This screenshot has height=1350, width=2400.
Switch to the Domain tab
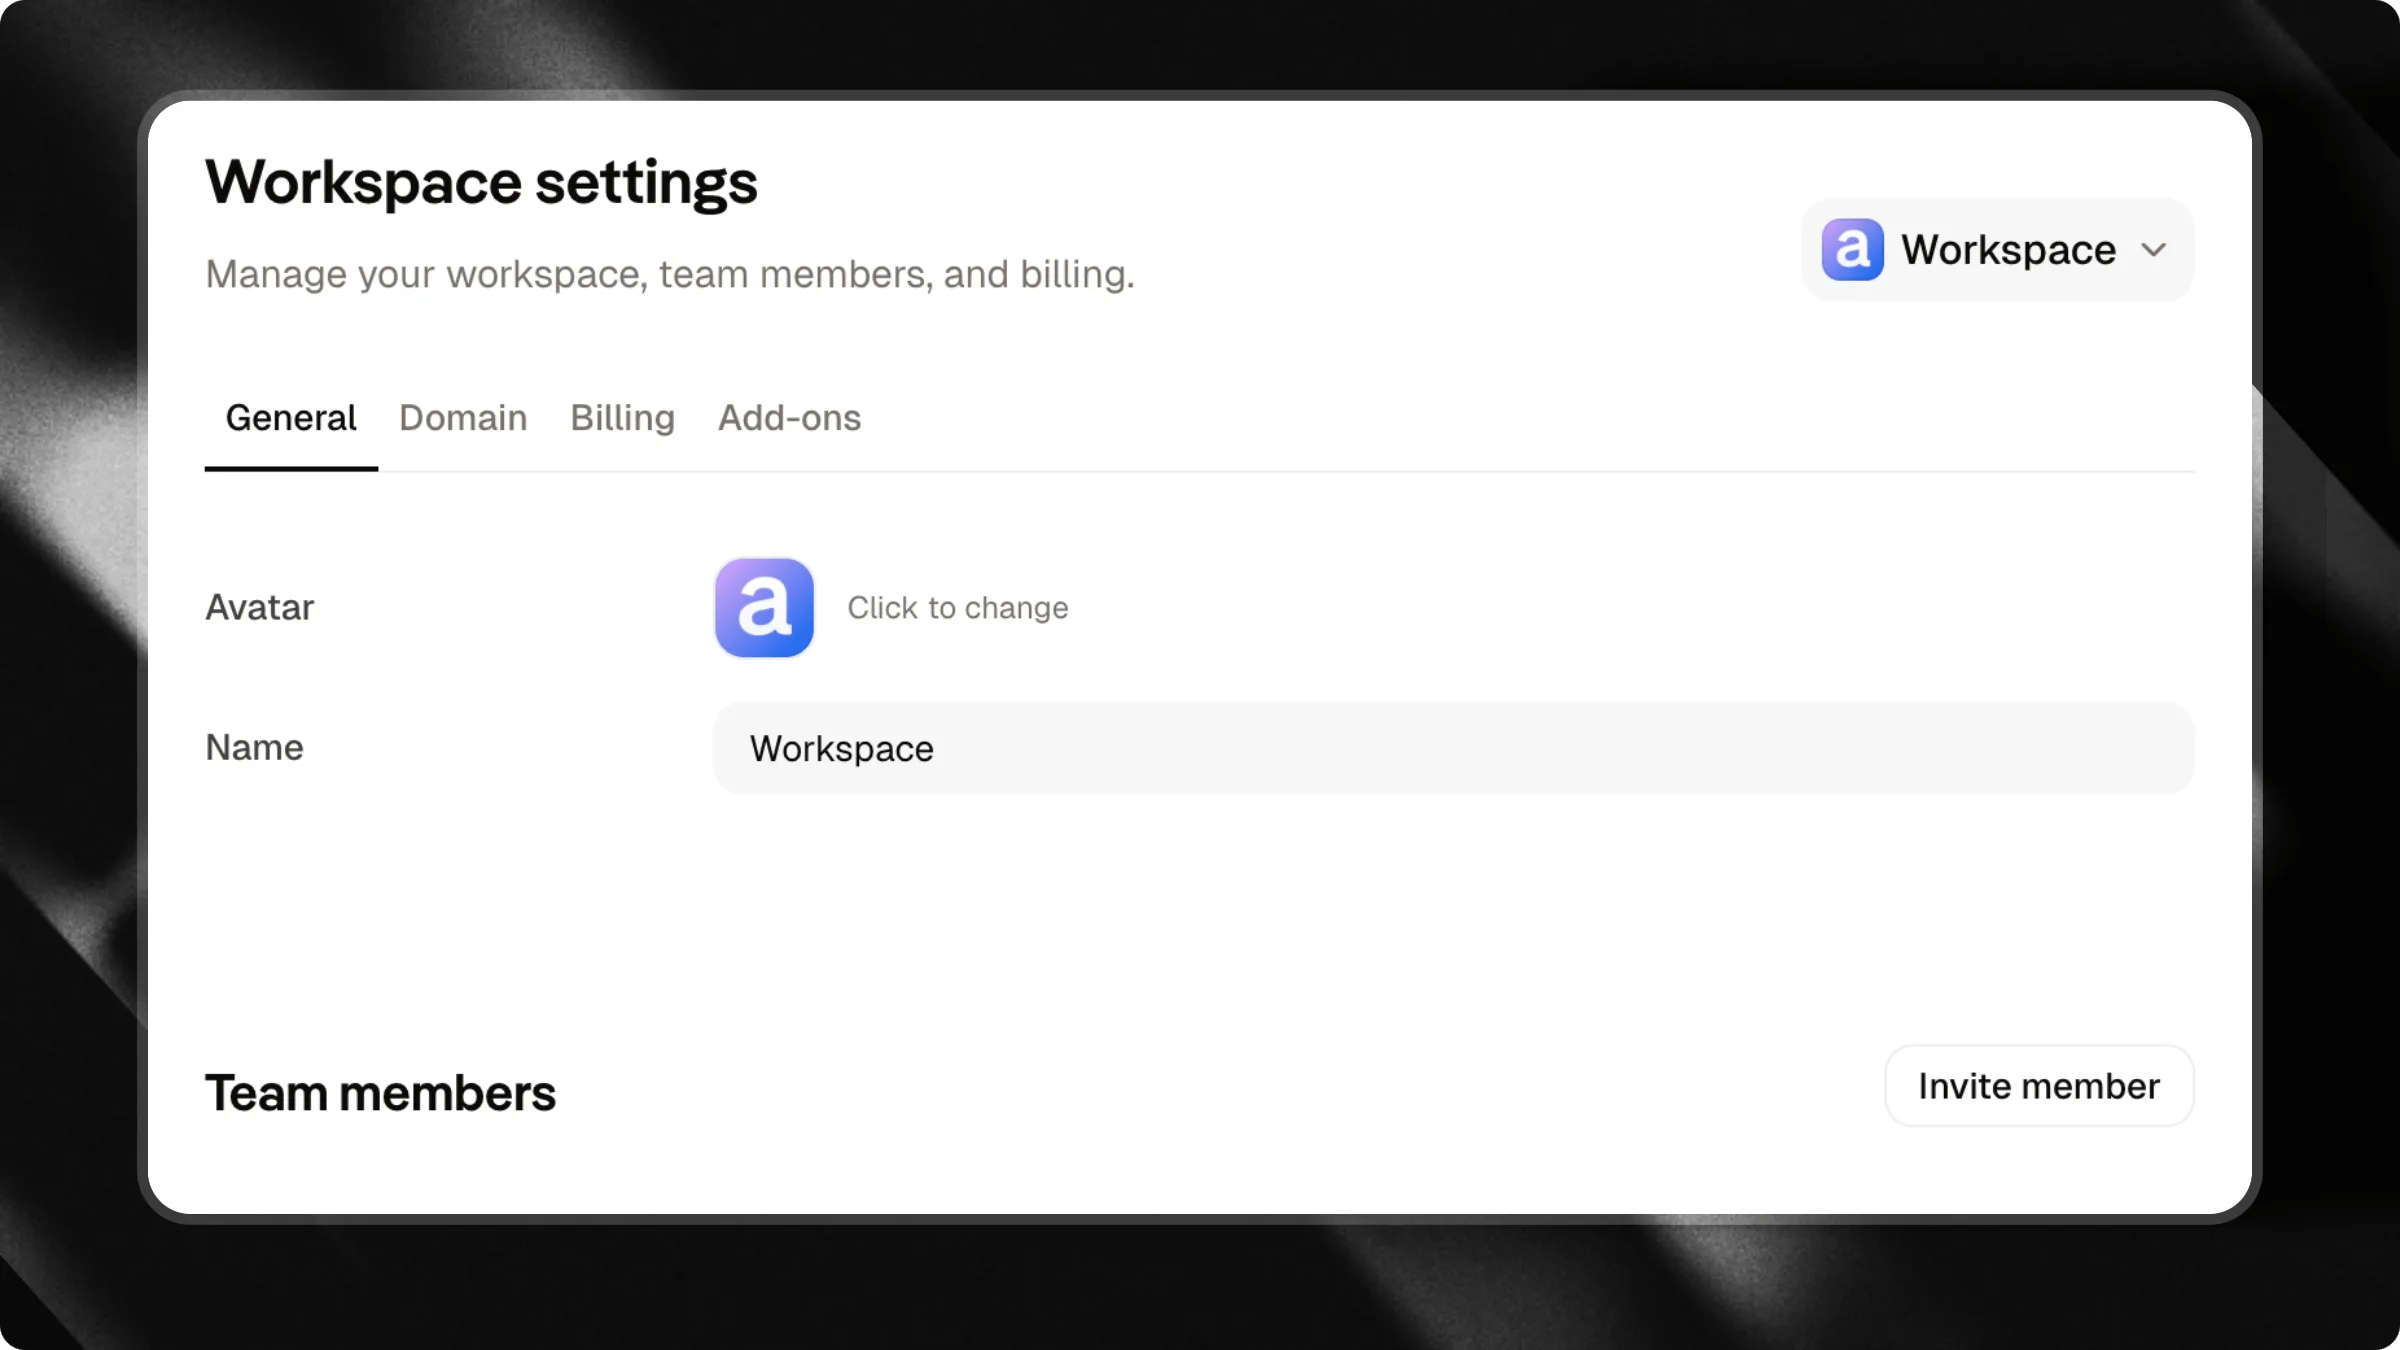tap(463, 418)
